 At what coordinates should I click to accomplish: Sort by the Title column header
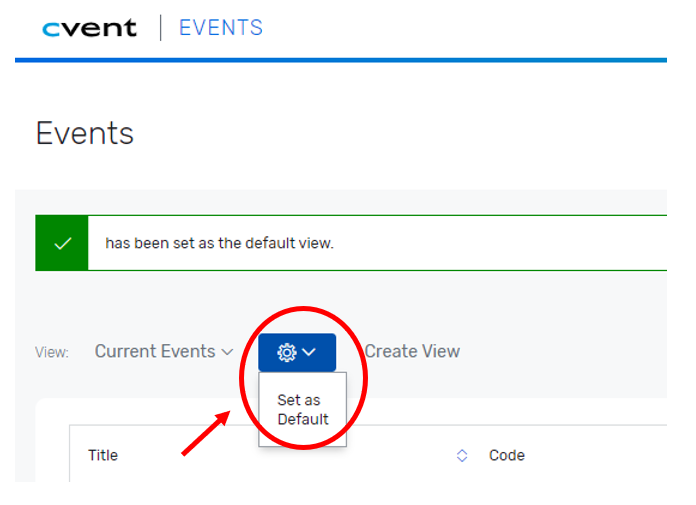click(103, 455)
